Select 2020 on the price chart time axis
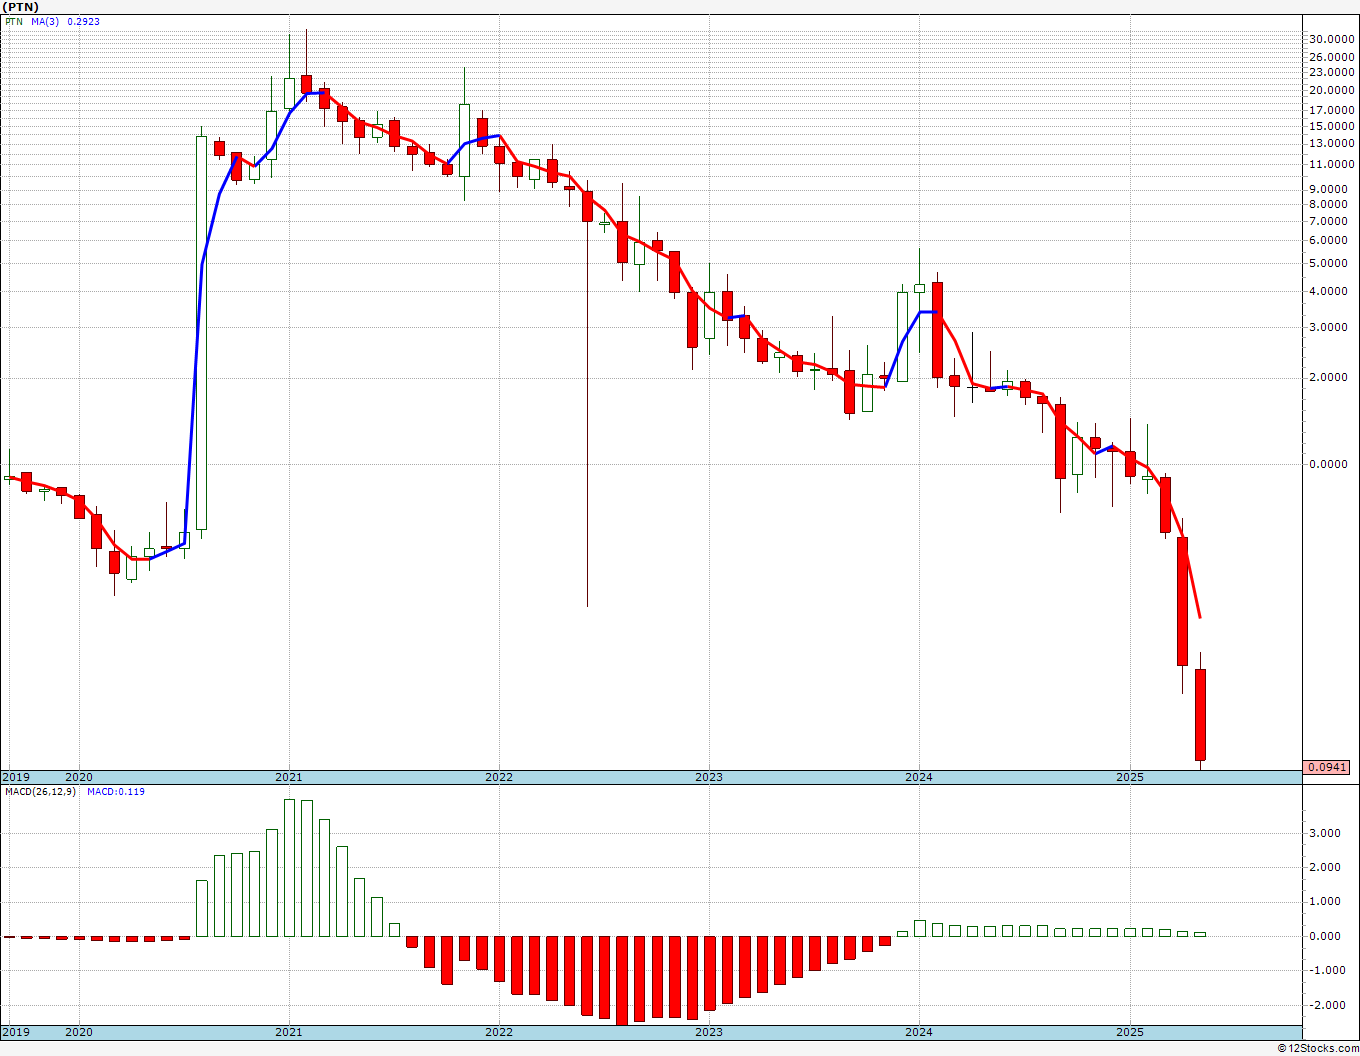 coord(78,777)
